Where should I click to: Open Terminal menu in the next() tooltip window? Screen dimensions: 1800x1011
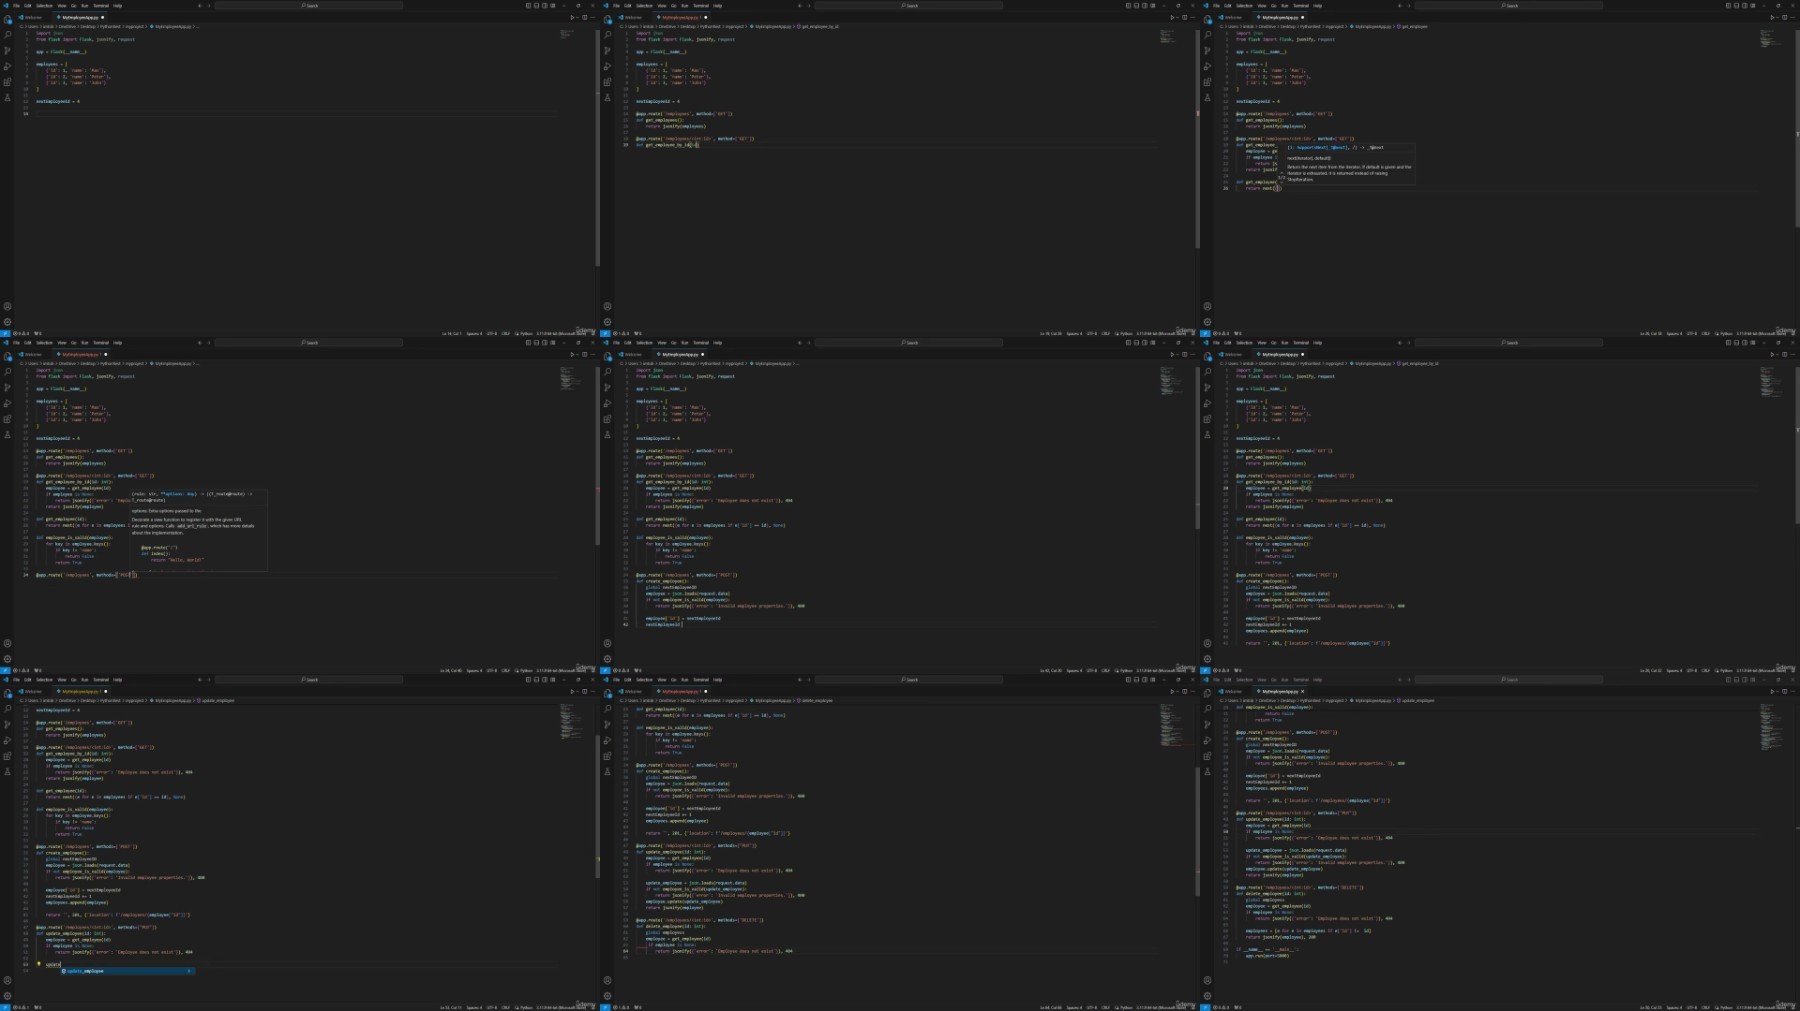1300,6
